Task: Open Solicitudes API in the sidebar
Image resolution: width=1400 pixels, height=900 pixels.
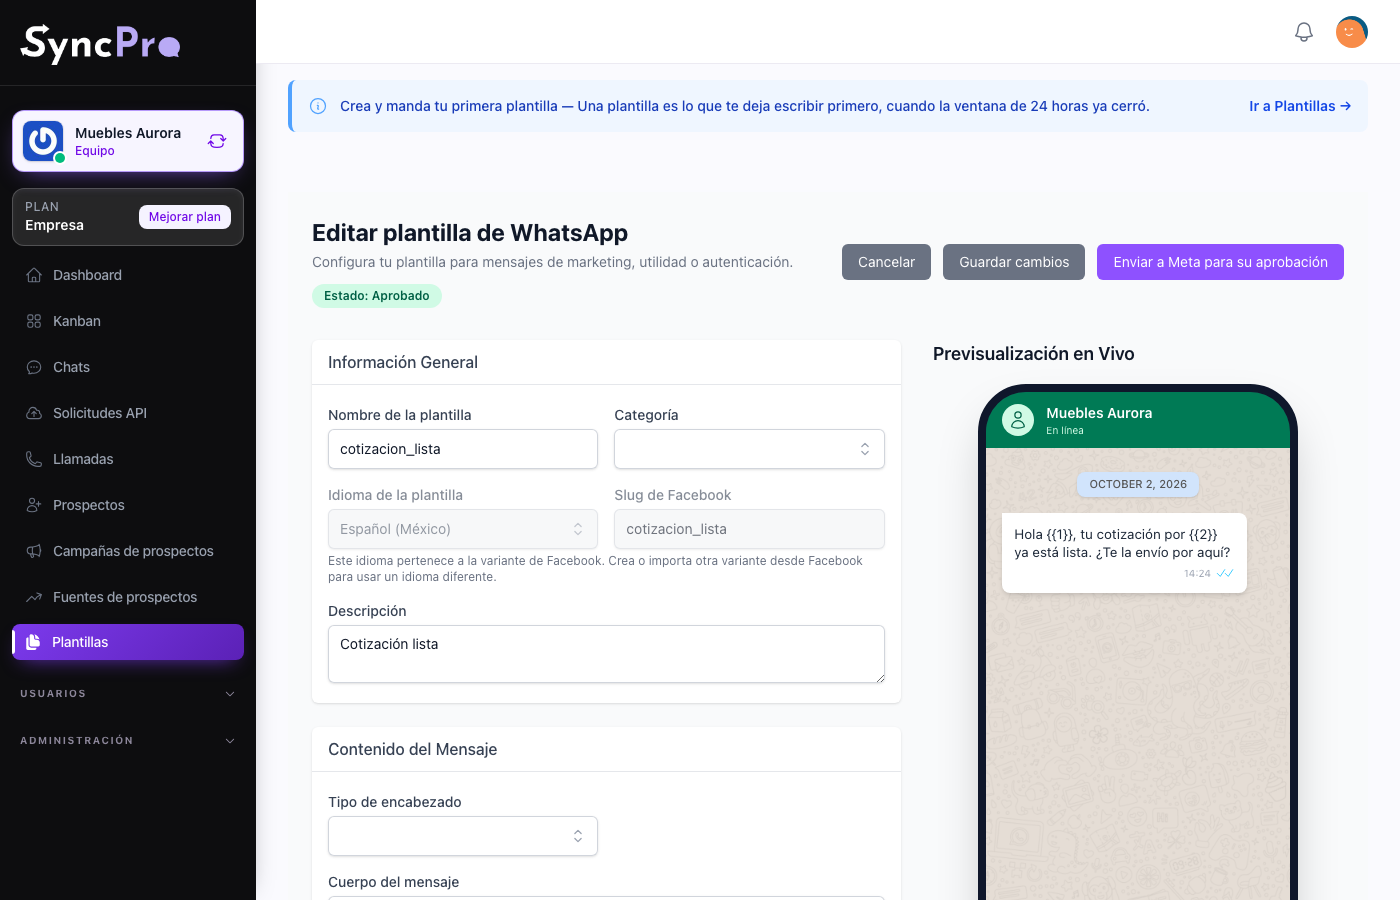Action: (128, 413)
